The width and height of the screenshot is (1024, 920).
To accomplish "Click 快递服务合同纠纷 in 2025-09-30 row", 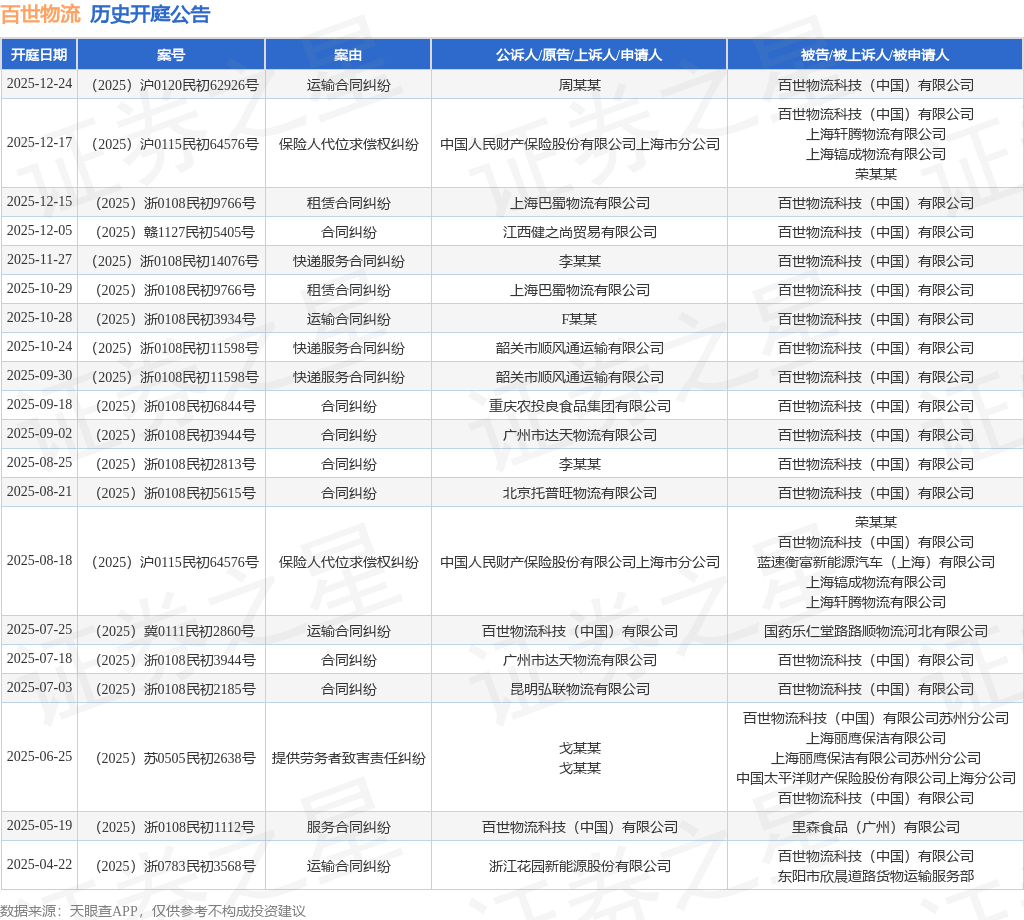I will (x=348, y=377).
